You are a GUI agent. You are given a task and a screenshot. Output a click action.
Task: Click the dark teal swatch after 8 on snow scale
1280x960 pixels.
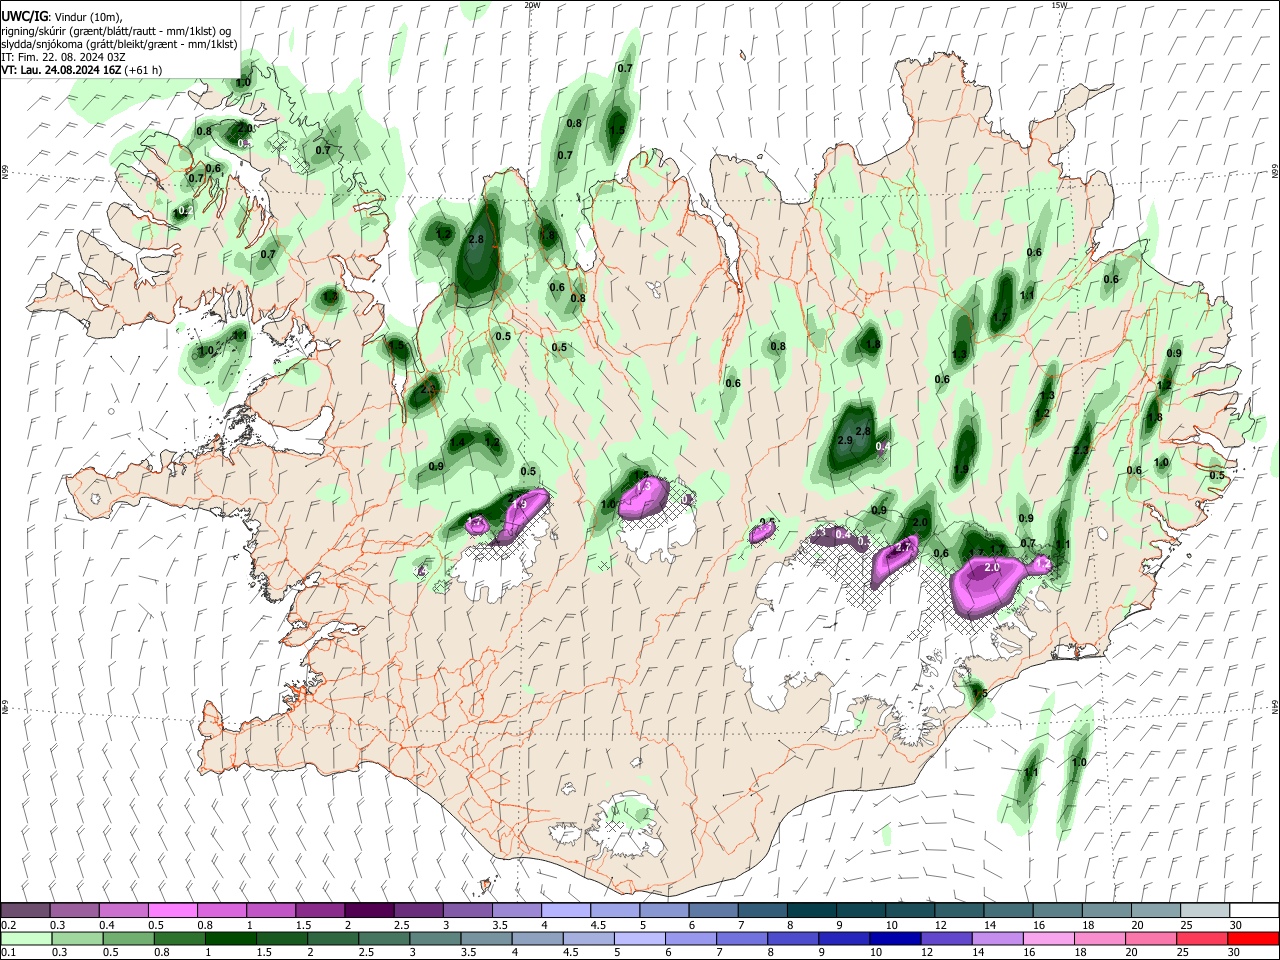coord(812,911)
